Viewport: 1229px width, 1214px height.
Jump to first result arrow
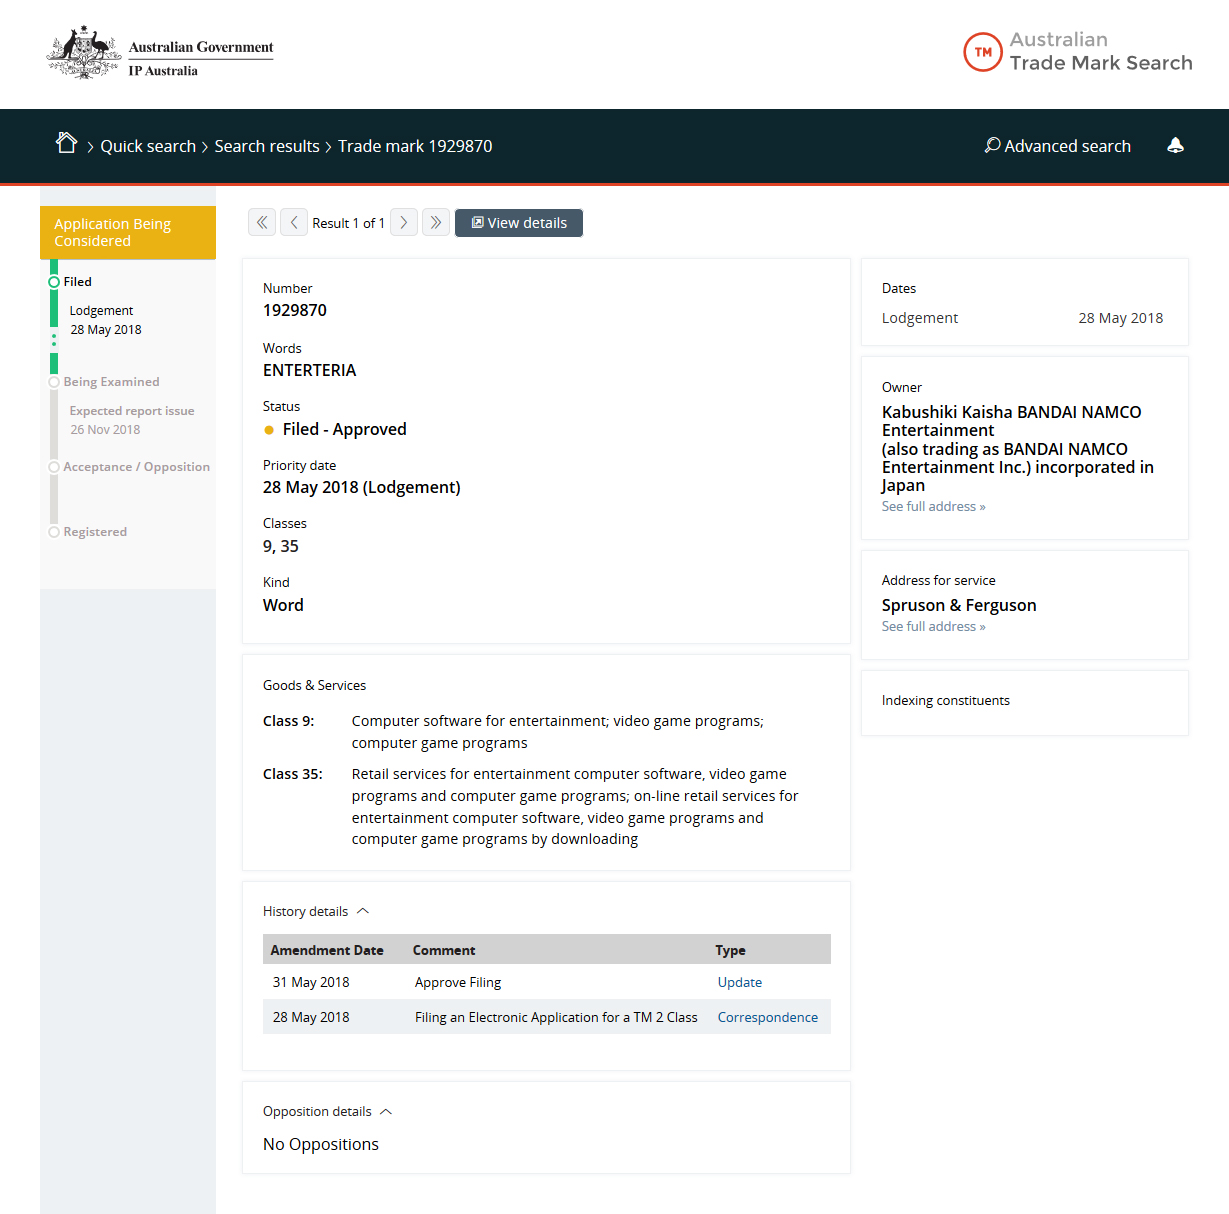(262, 223)
